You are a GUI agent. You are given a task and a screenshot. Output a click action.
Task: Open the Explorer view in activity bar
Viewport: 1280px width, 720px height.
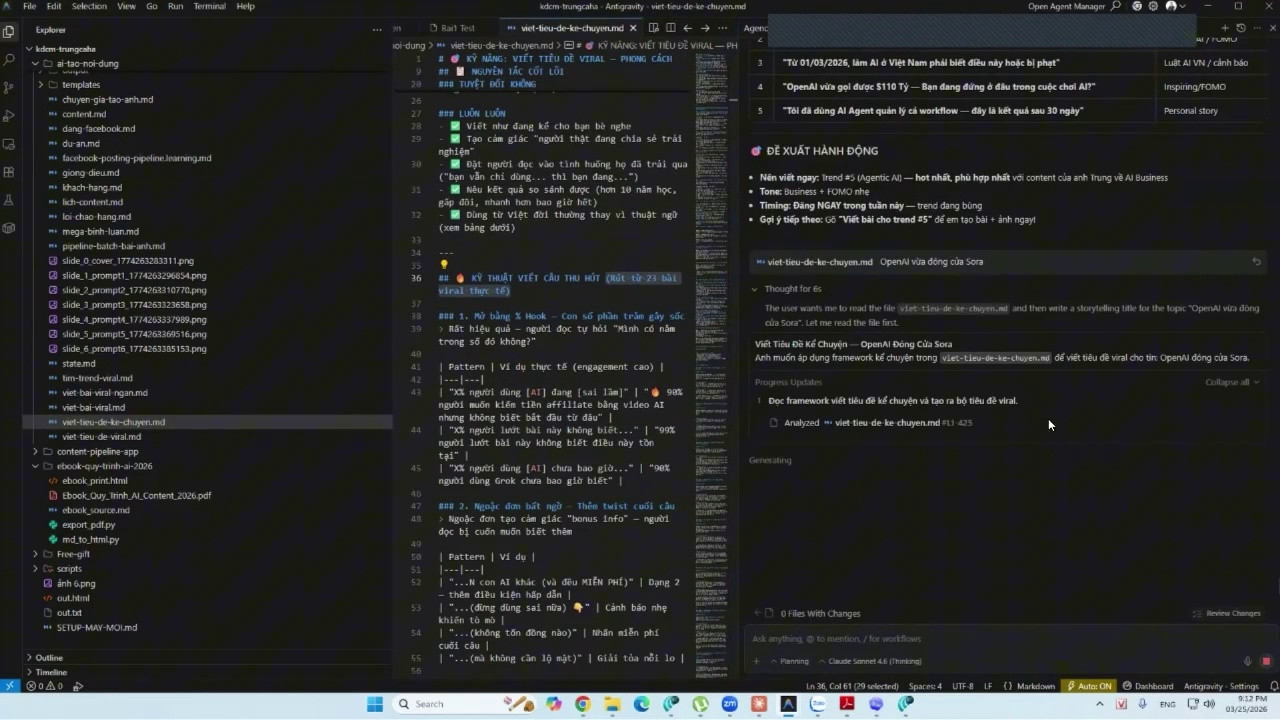click(9, 31)
